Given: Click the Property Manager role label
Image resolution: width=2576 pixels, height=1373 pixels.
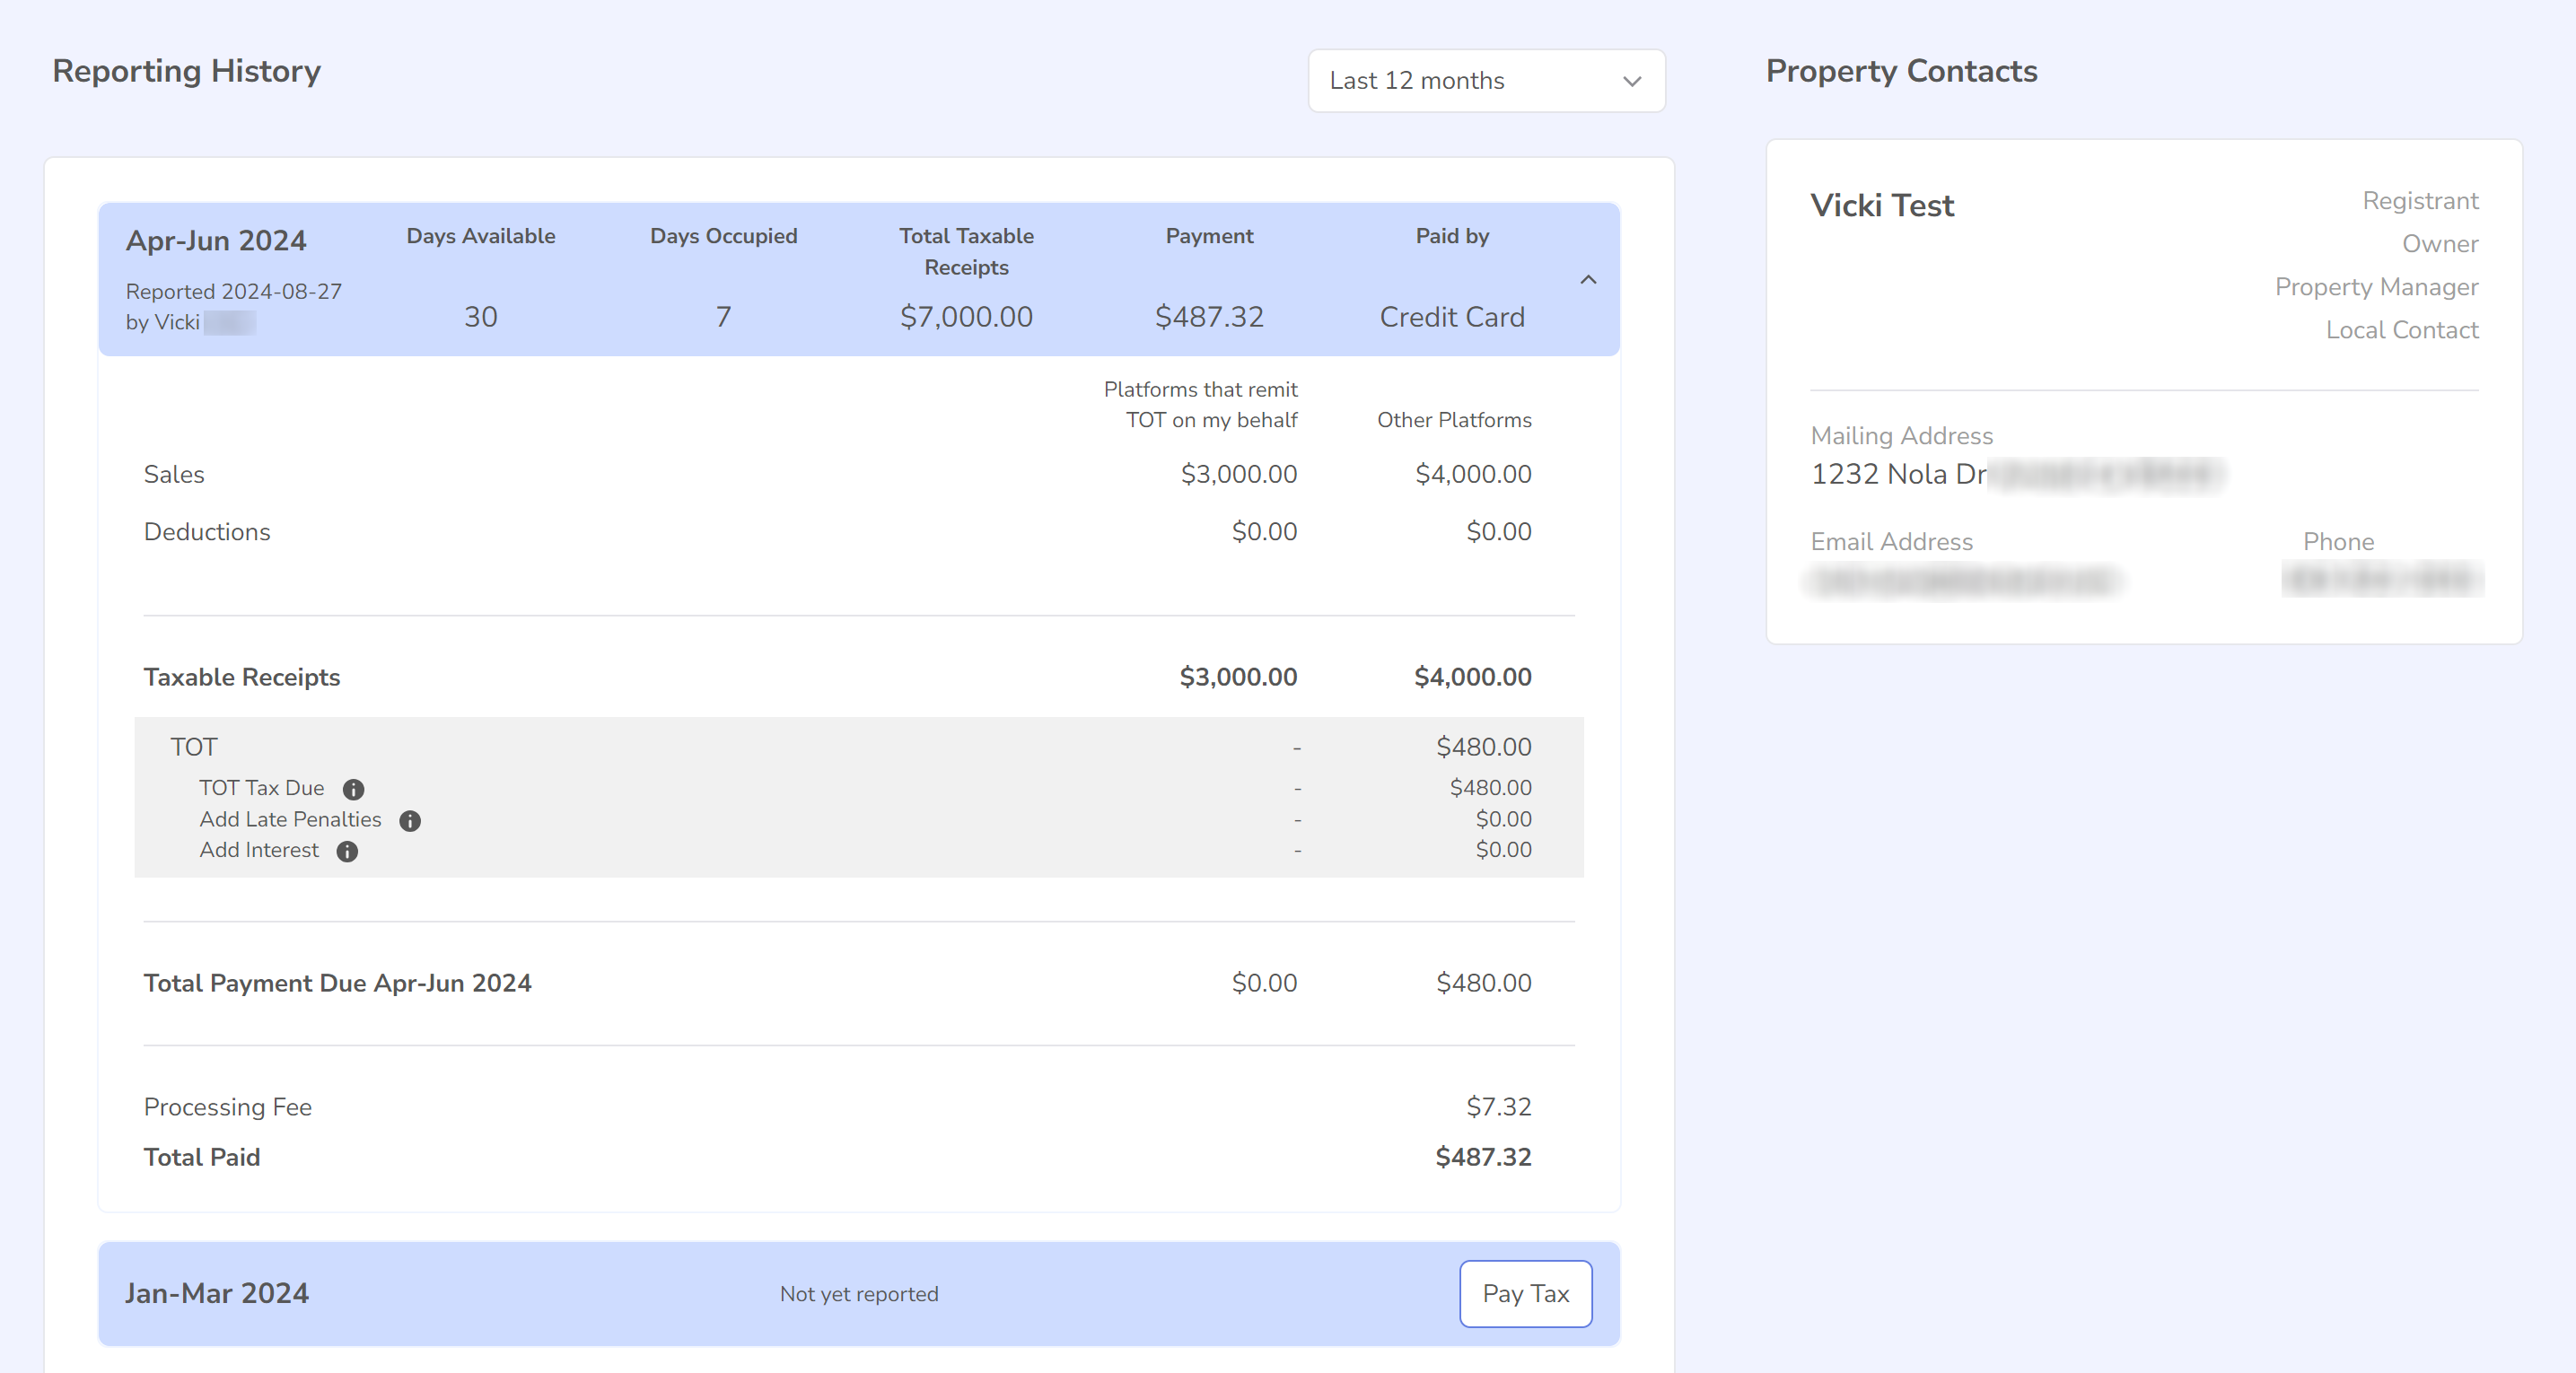Looking at the screenshot, I should [x=2377, y=287].
